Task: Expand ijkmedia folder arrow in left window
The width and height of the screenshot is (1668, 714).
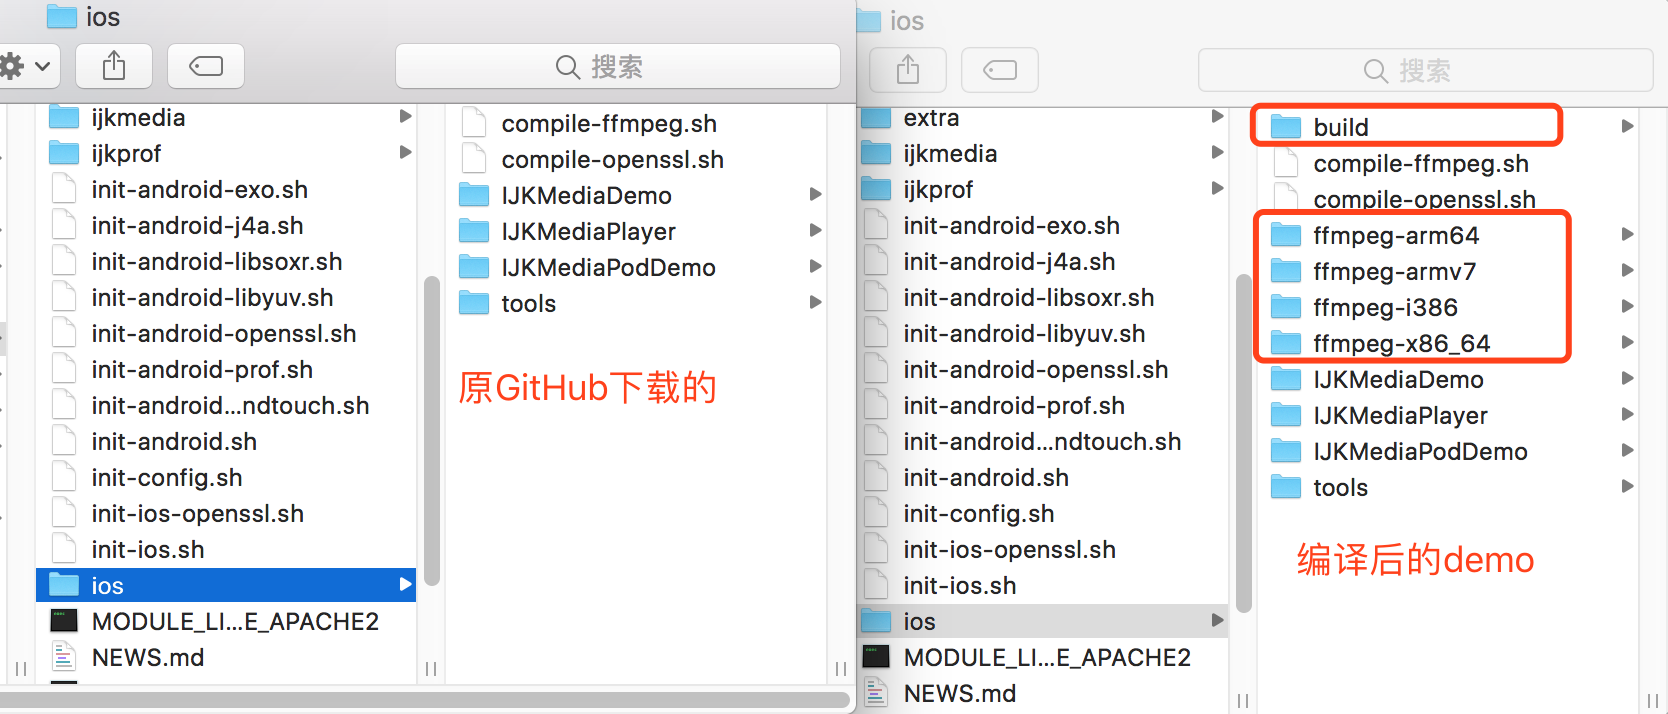Action: tap(405, 117)
